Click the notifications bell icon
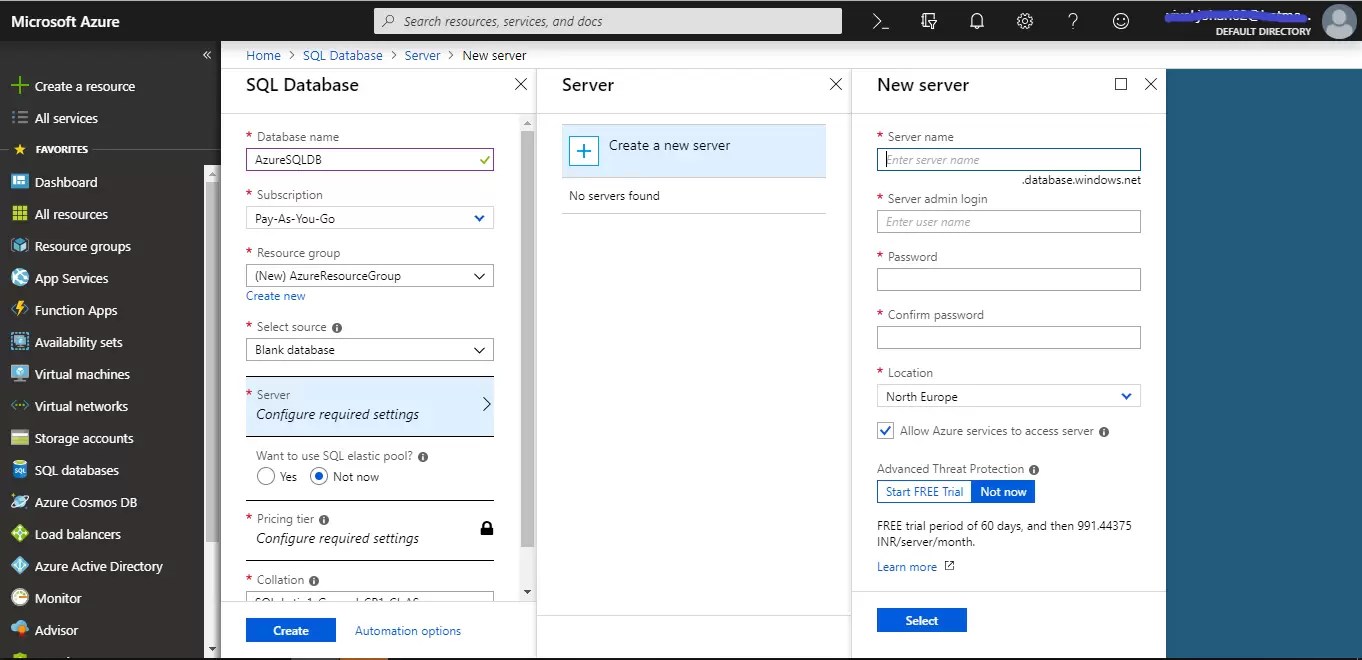The width and height of the screenshot is (1362, 660). 977,21
